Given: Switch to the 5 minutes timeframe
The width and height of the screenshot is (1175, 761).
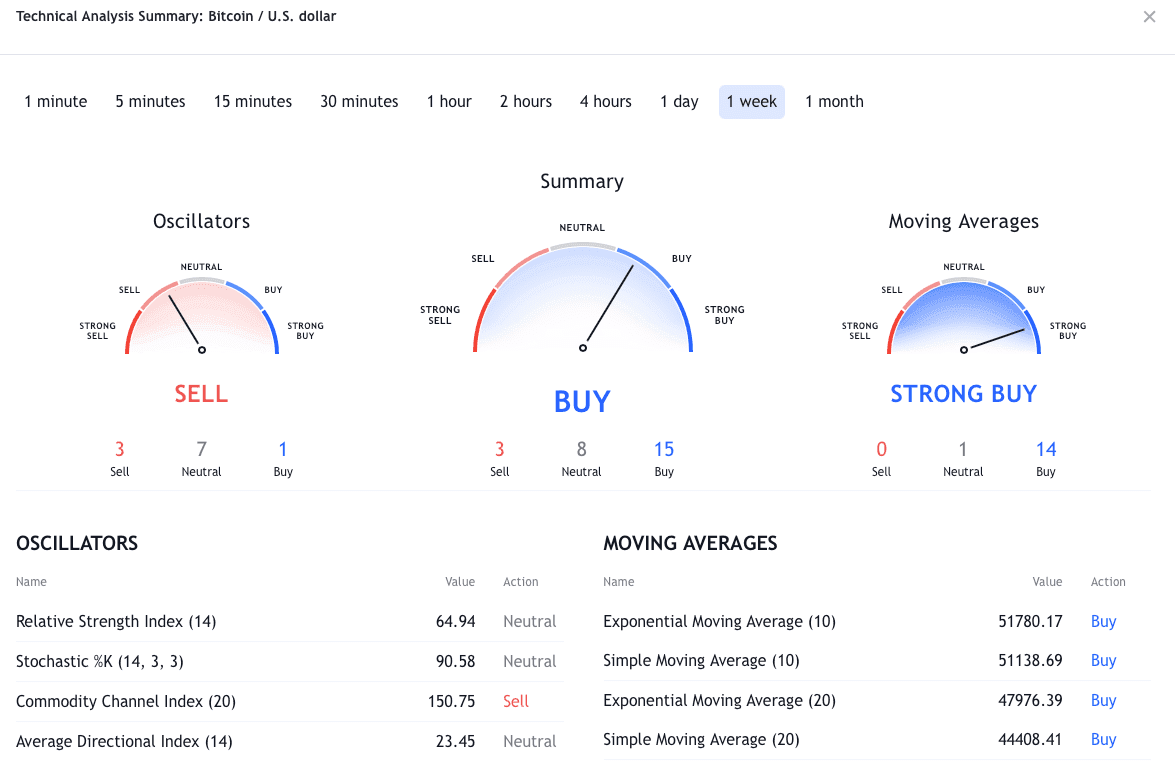Looking at the screenshot, I should pos(150,102).
